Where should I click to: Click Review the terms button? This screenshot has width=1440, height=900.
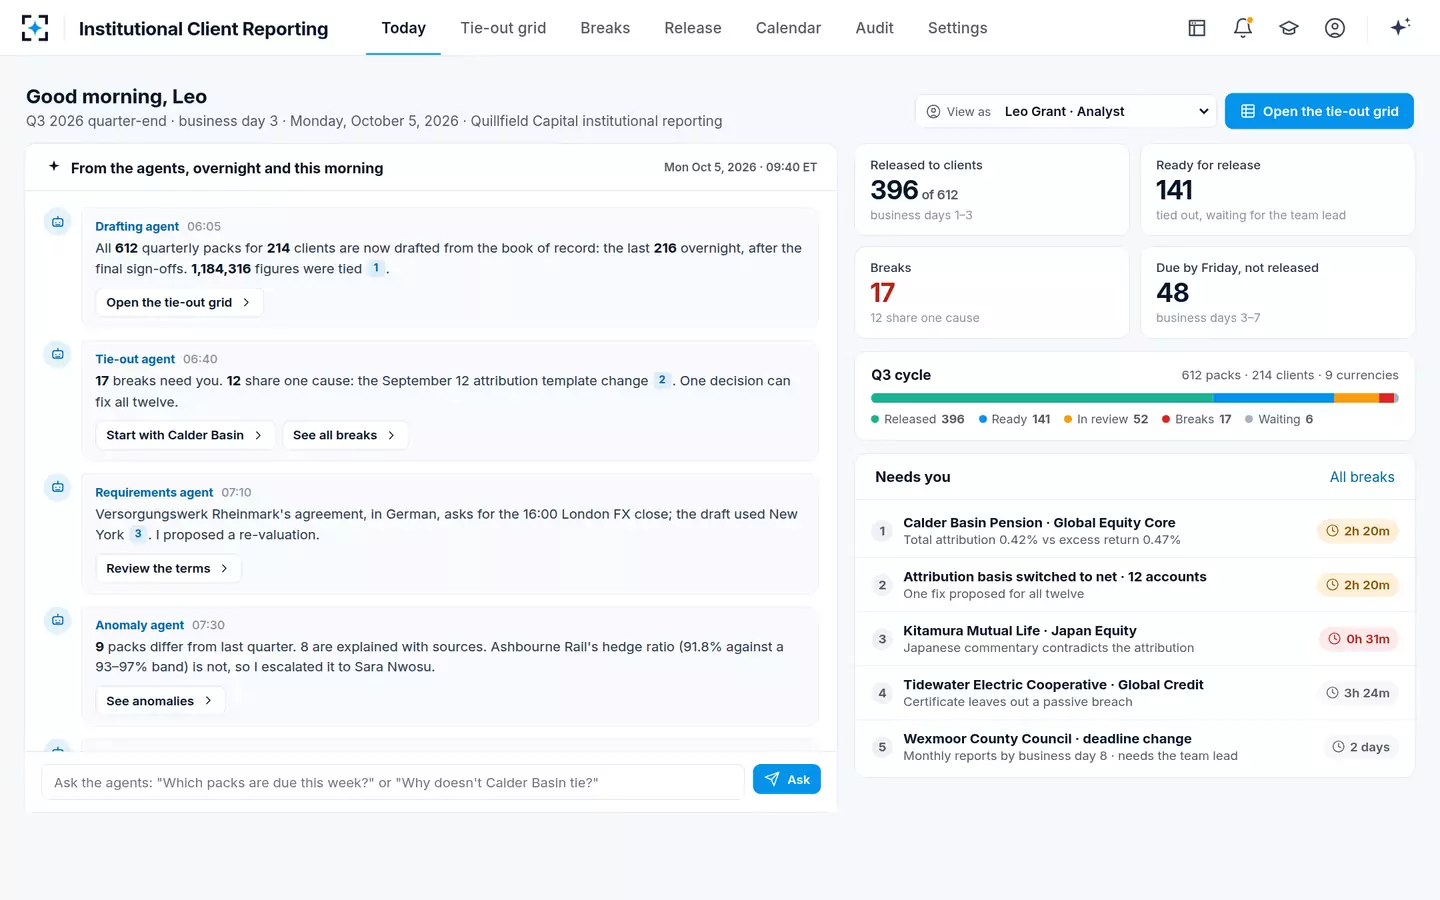pos(168,568)
